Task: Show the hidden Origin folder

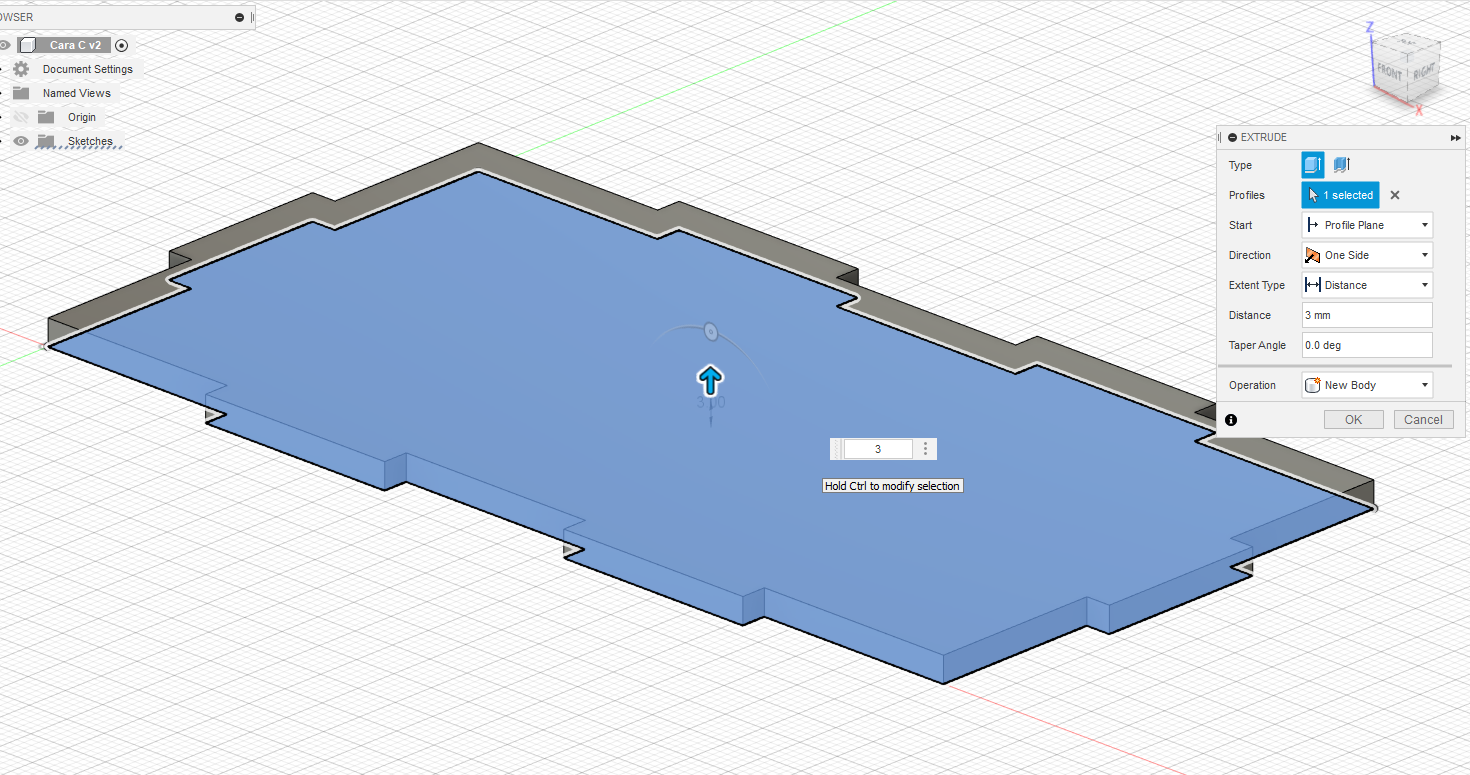Action: (20, 116)
